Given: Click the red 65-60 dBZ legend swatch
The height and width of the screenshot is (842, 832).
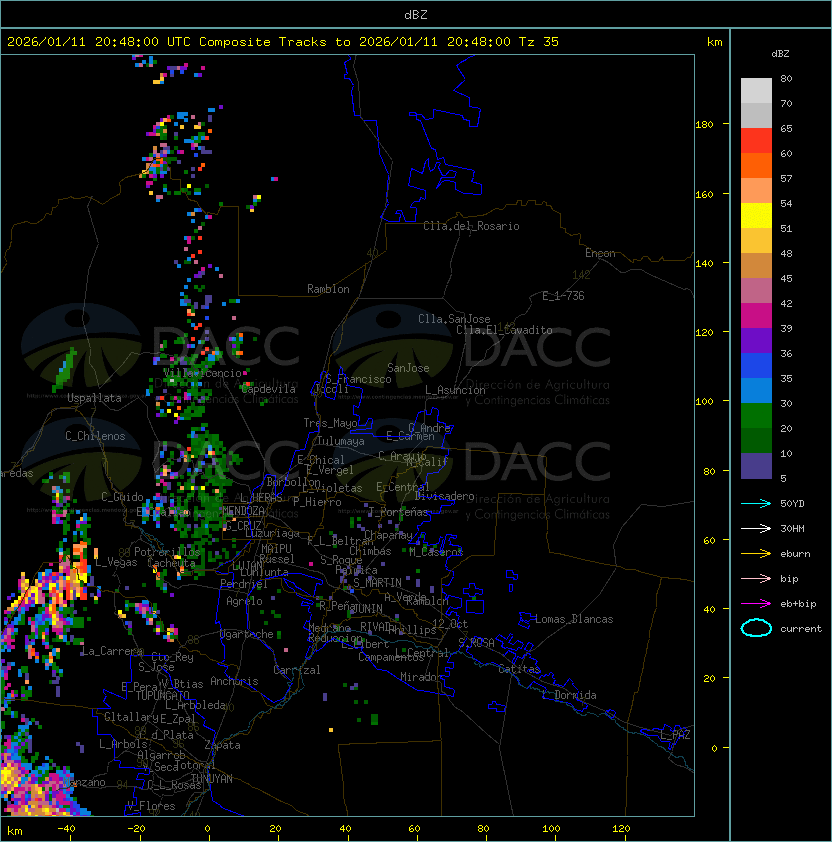Looking at the screenshot, I should click(x=756, y=141).
